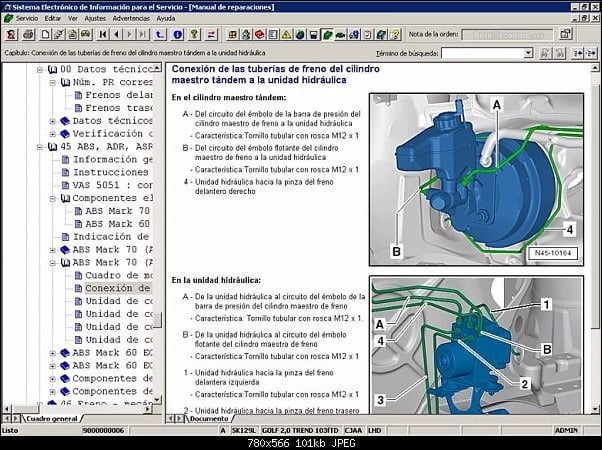Collapse the 'Núm. PR corres' tree node

(53, 83)
